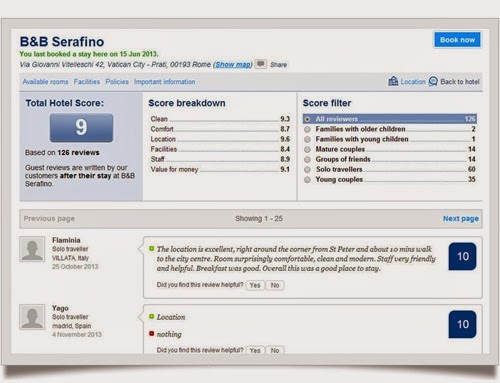Click the Book now button
Viewport: 500px width, 383px height.
[x=457, y=40]
